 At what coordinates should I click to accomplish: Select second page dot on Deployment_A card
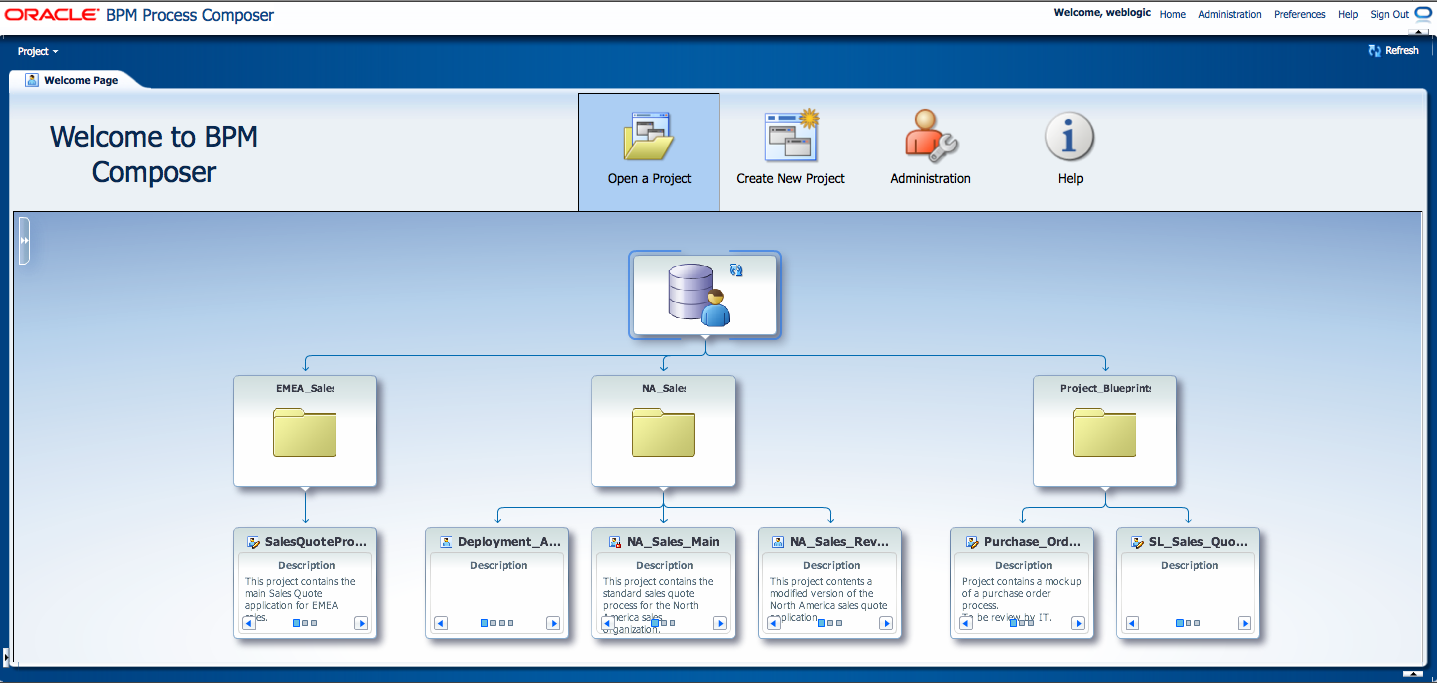coord(494,623)
